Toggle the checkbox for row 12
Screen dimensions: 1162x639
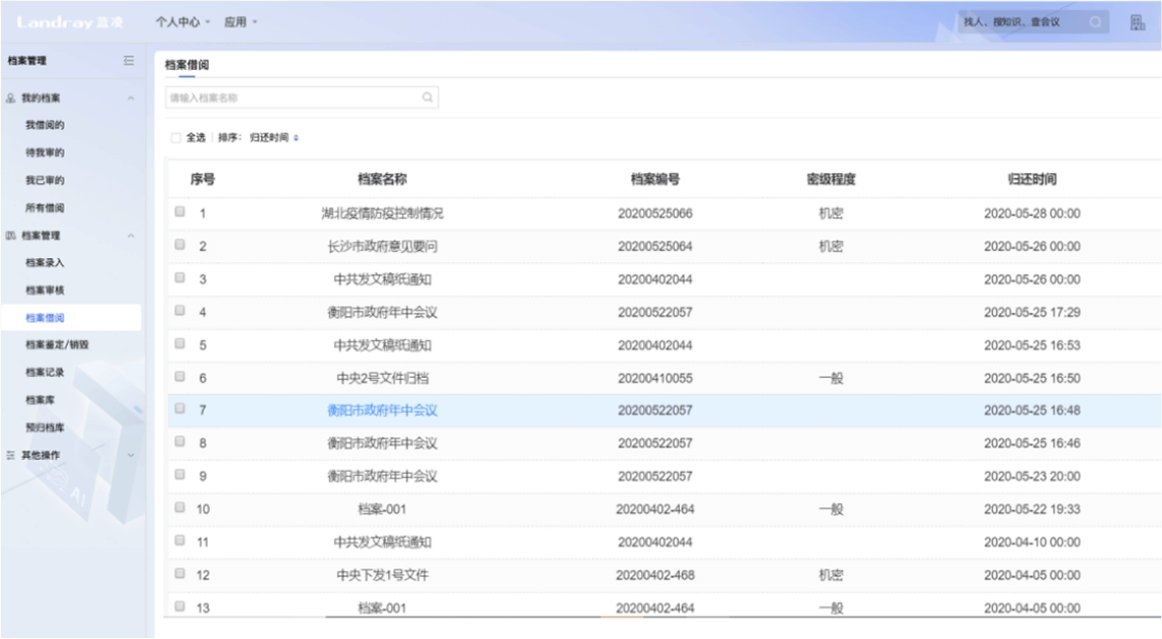coord(180,574)
